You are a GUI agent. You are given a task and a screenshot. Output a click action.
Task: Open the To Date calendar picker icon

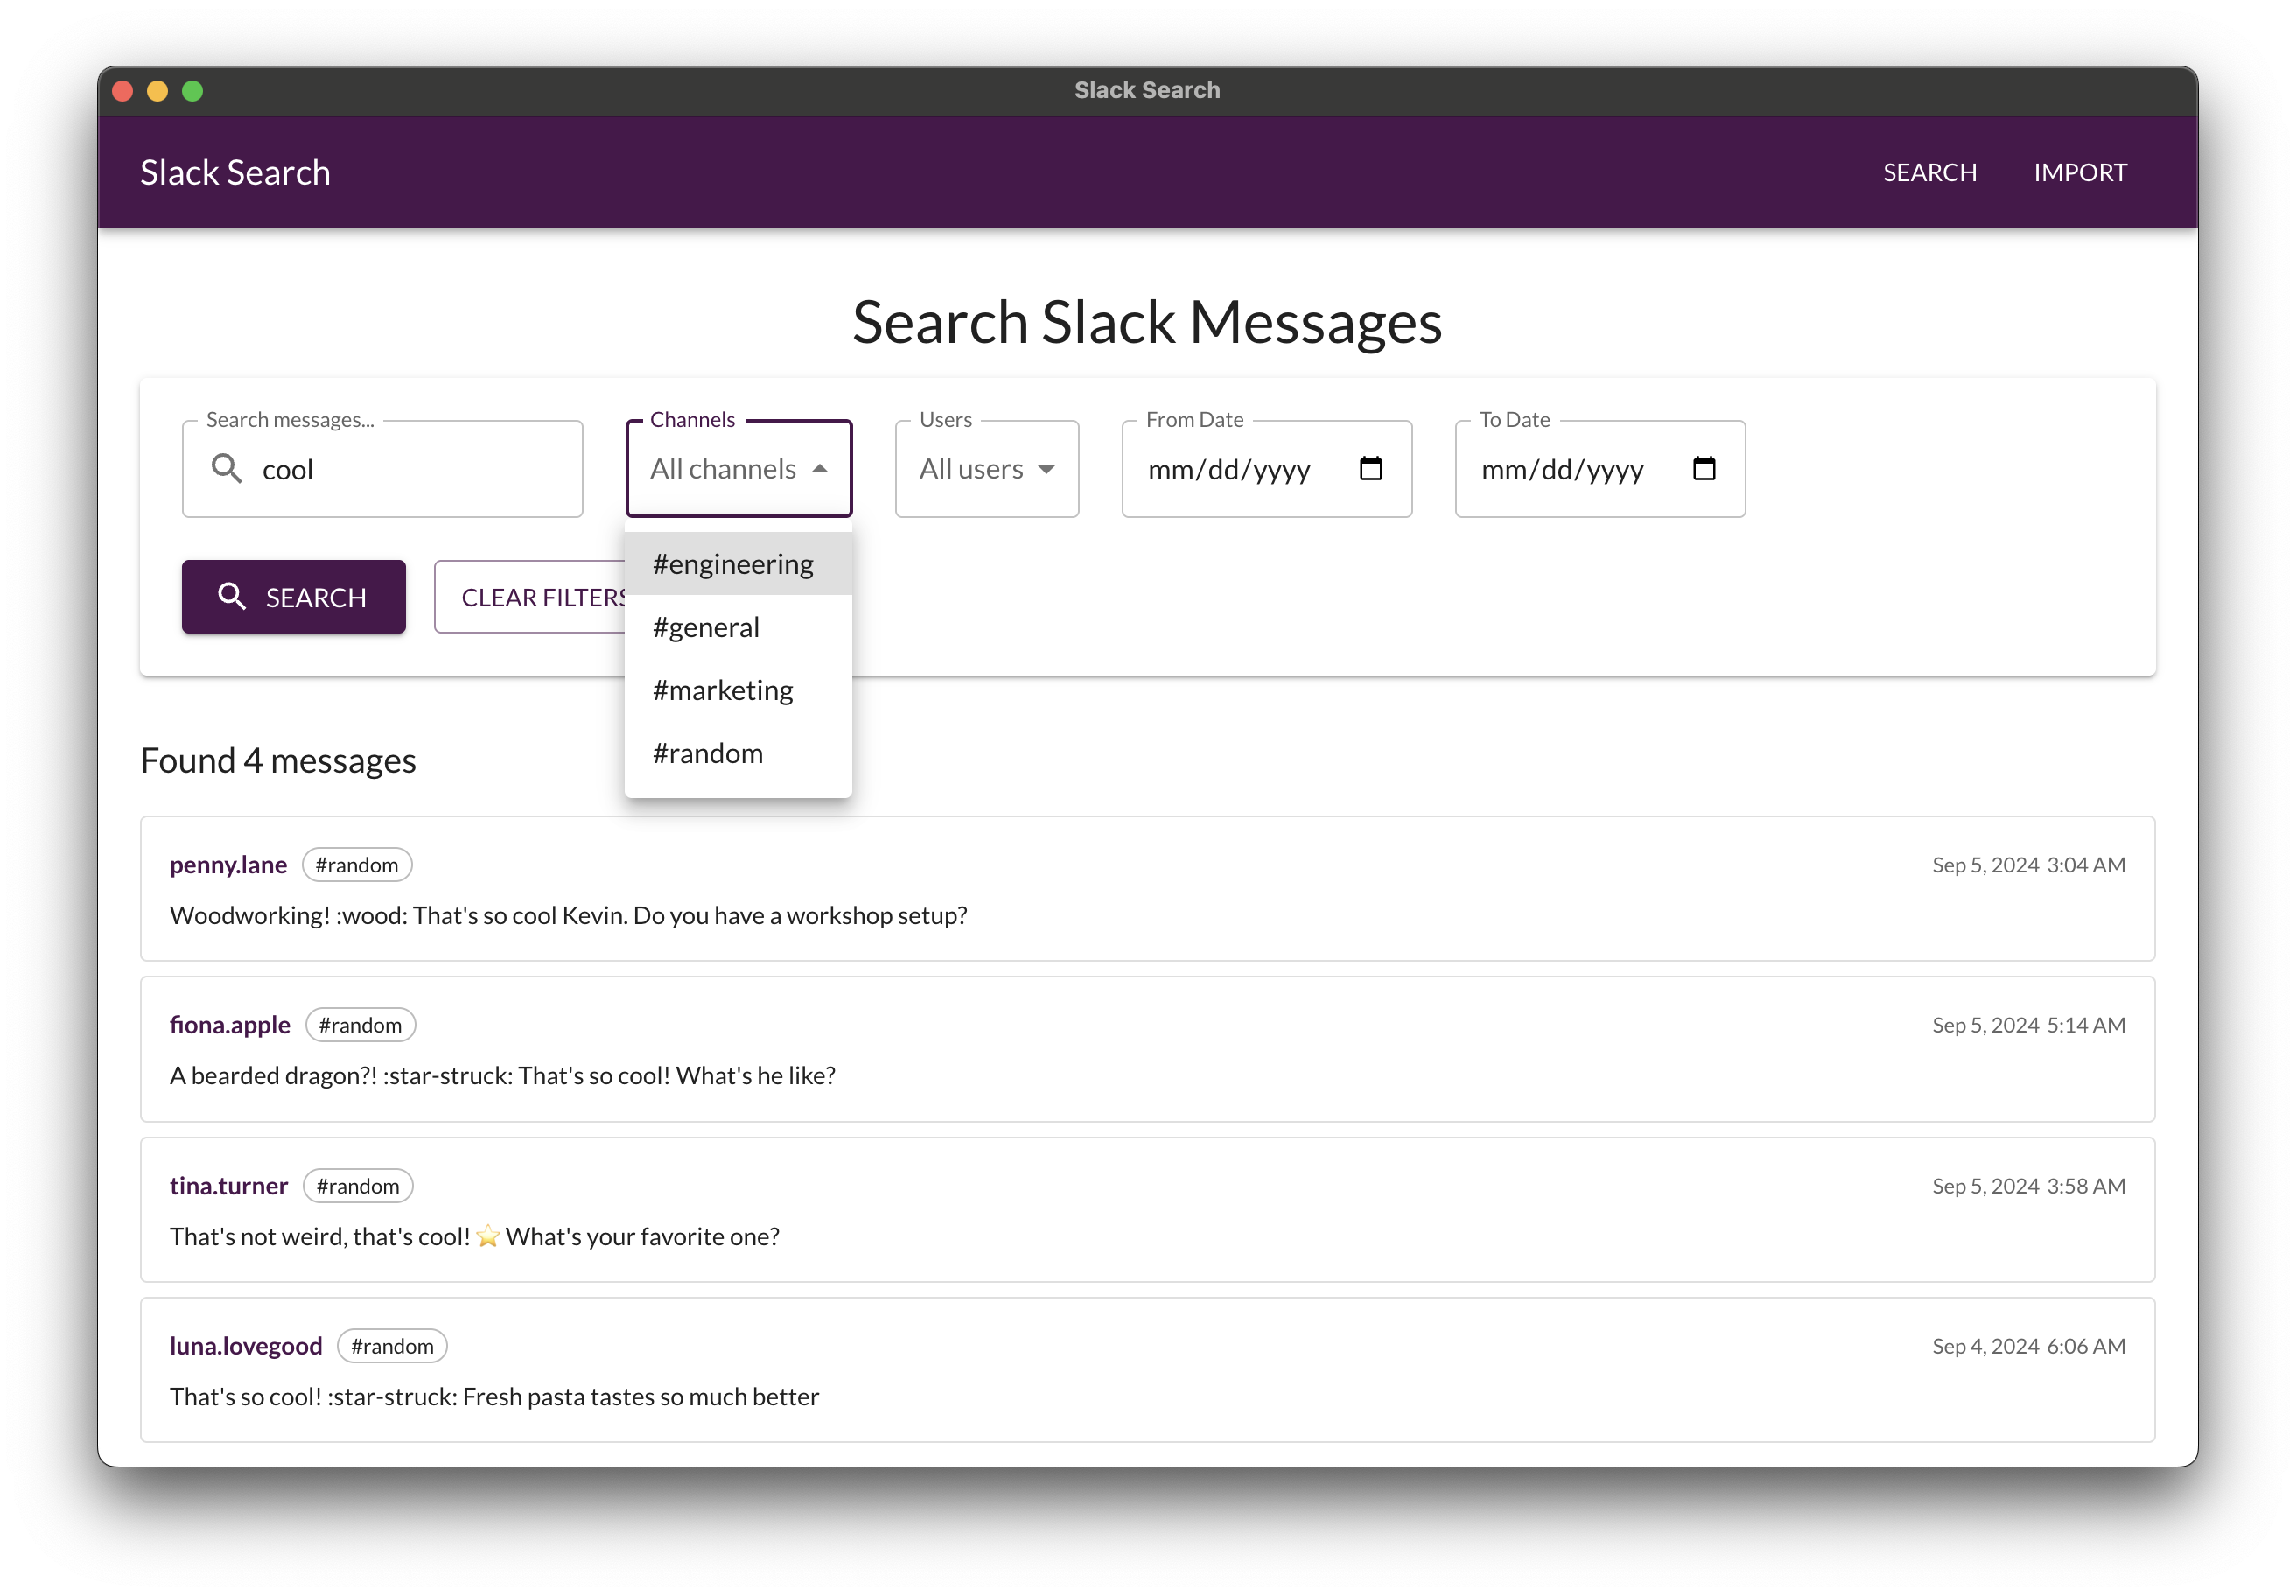pyautogui.click(x=1703, y=469)
